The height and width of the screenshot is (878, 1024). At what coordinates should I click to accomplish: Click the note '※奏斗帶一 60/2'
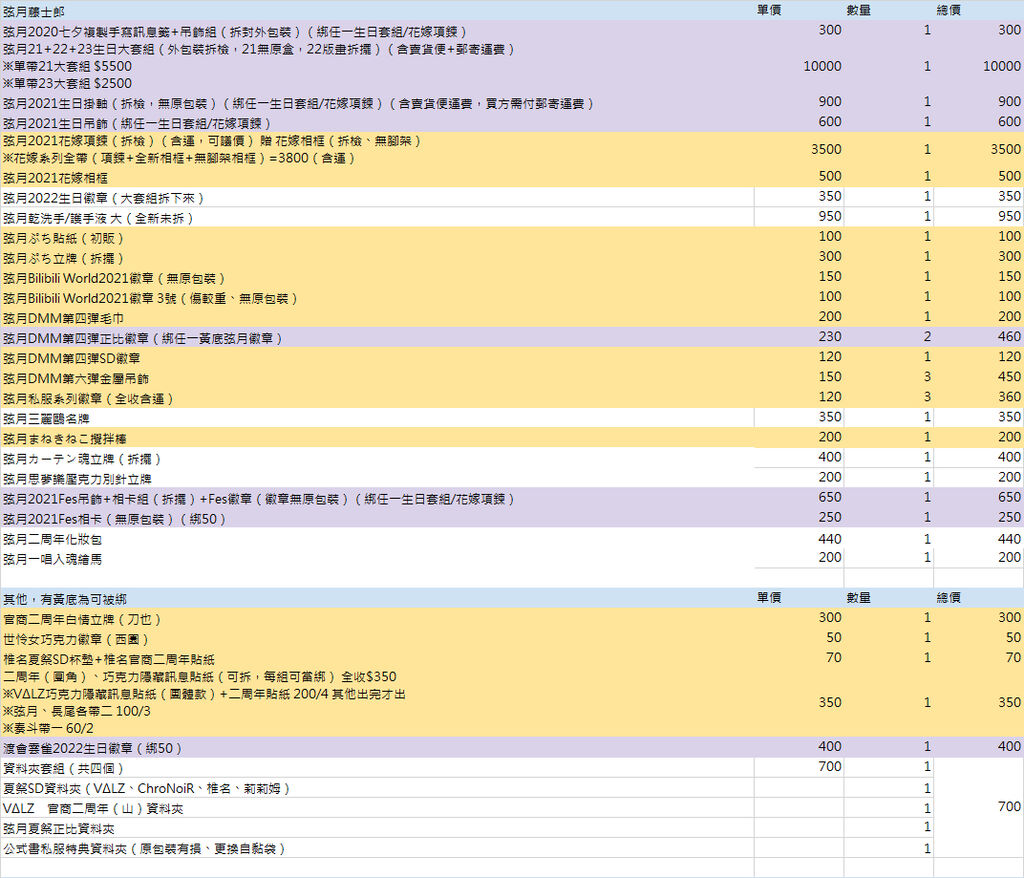(x=48, y=728)
